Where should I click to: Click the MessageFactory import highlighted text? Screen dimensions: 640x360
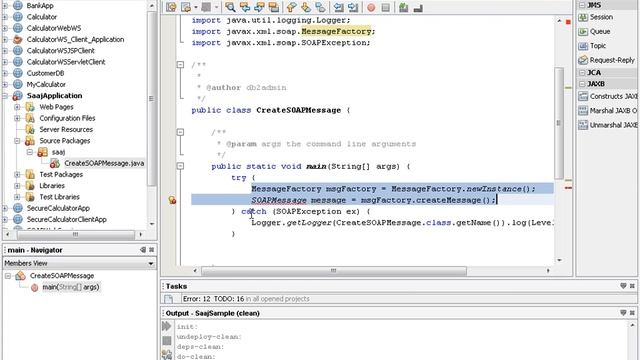tap(336, 31)
